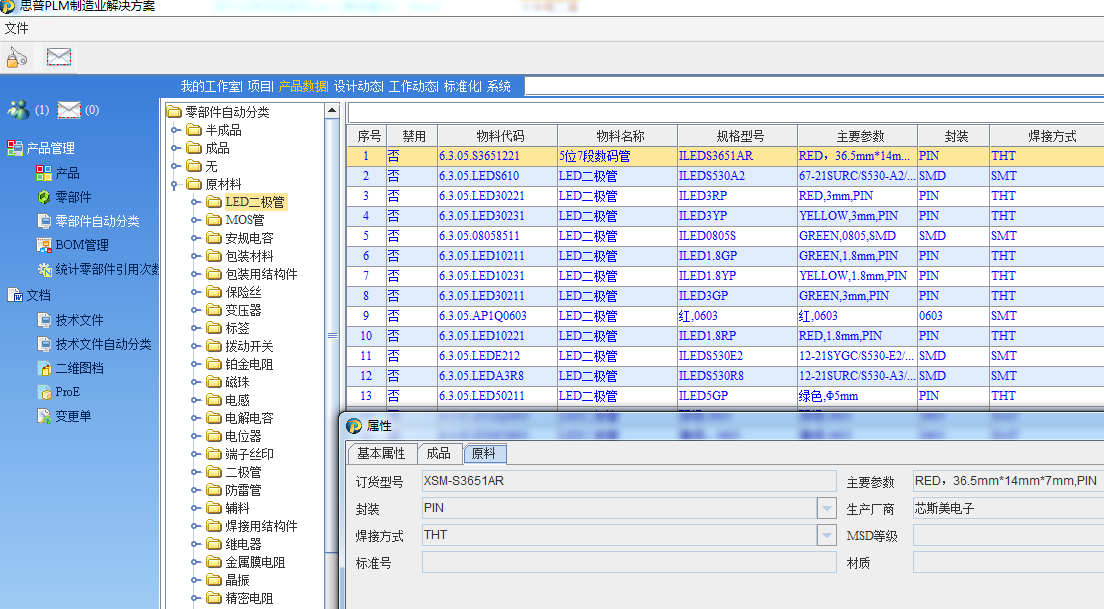Click the ProE icon in sidebar

click(x=43, y=392)
